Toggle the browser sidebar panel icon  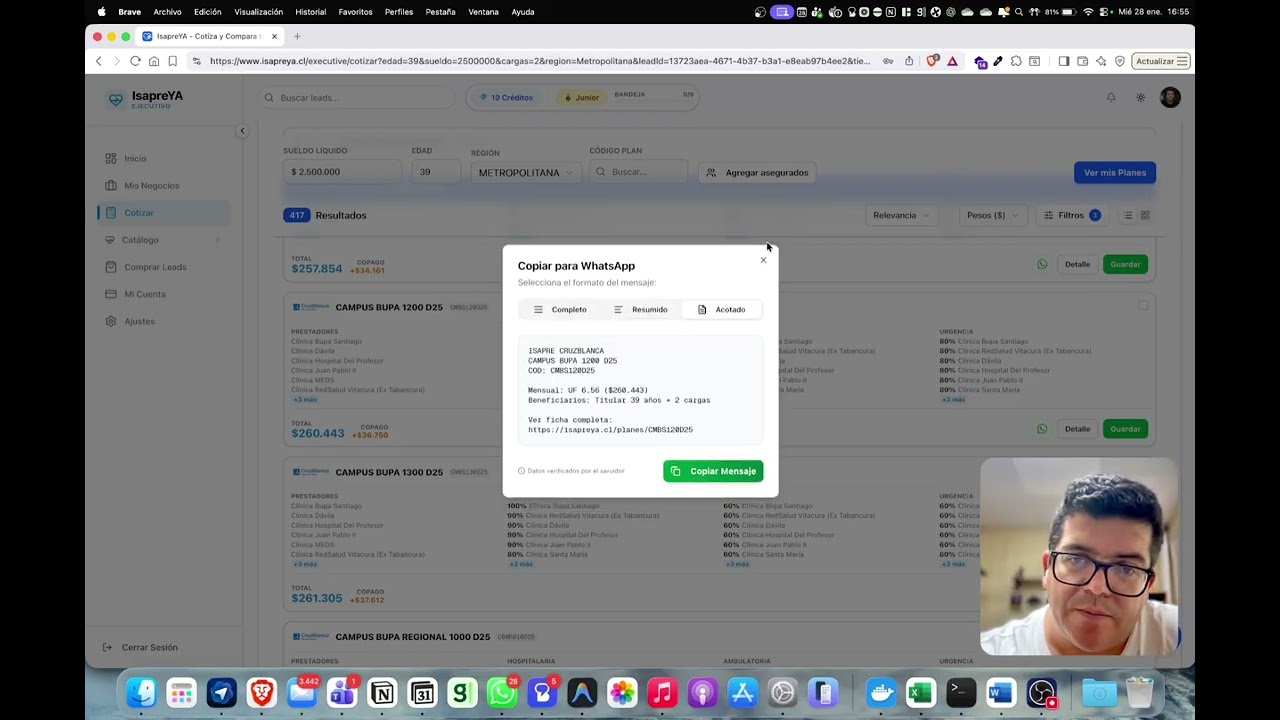point(1064,61)
